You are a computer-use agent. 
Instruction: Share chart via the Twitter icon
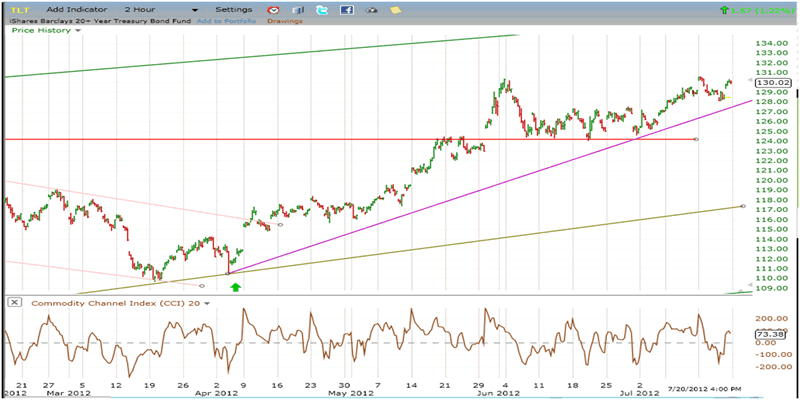[x=322, y=9]
